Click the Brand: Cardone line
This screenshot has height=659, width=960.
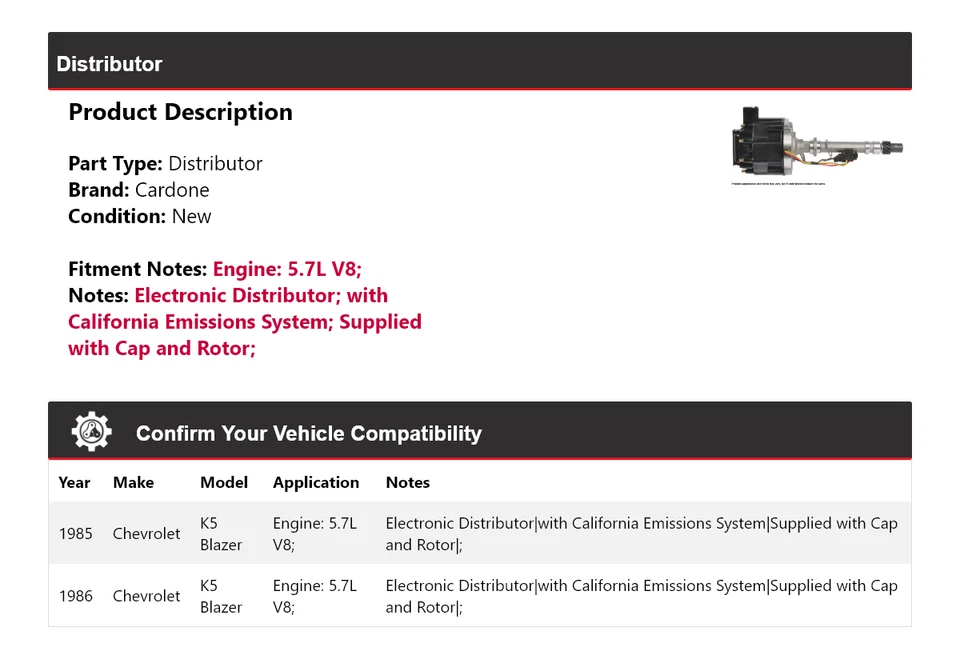point(139,190)
